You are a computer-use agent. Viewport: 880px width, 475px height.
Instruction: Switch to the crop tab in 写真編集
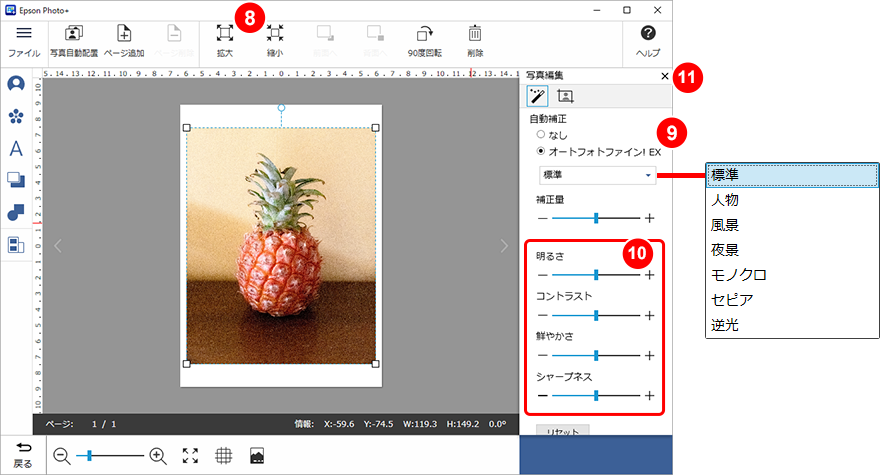click(565, 96)
